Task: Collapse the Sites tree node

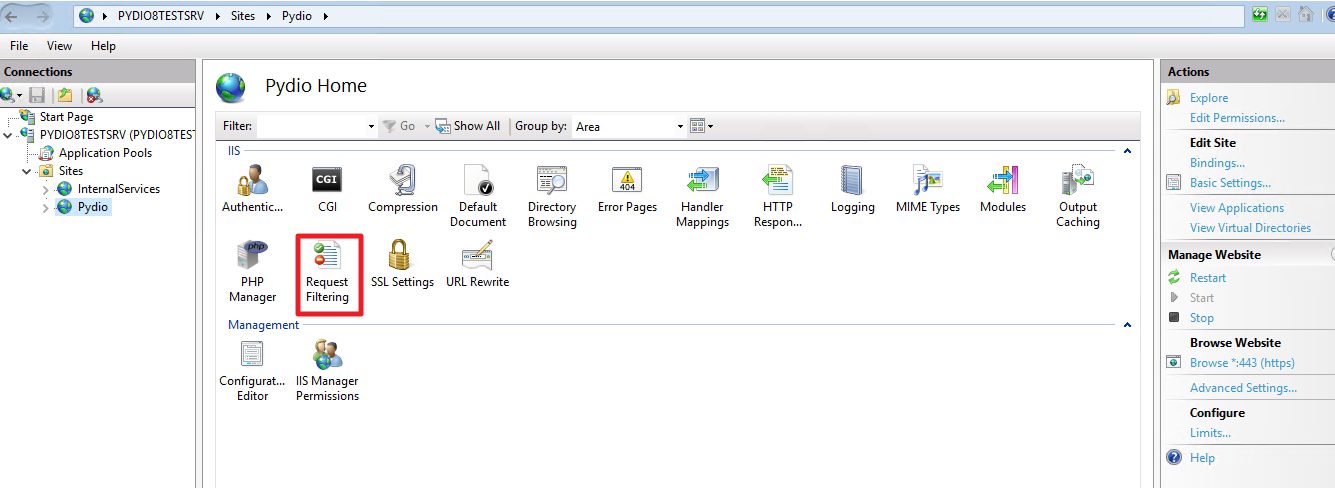Action: (27, 171)
